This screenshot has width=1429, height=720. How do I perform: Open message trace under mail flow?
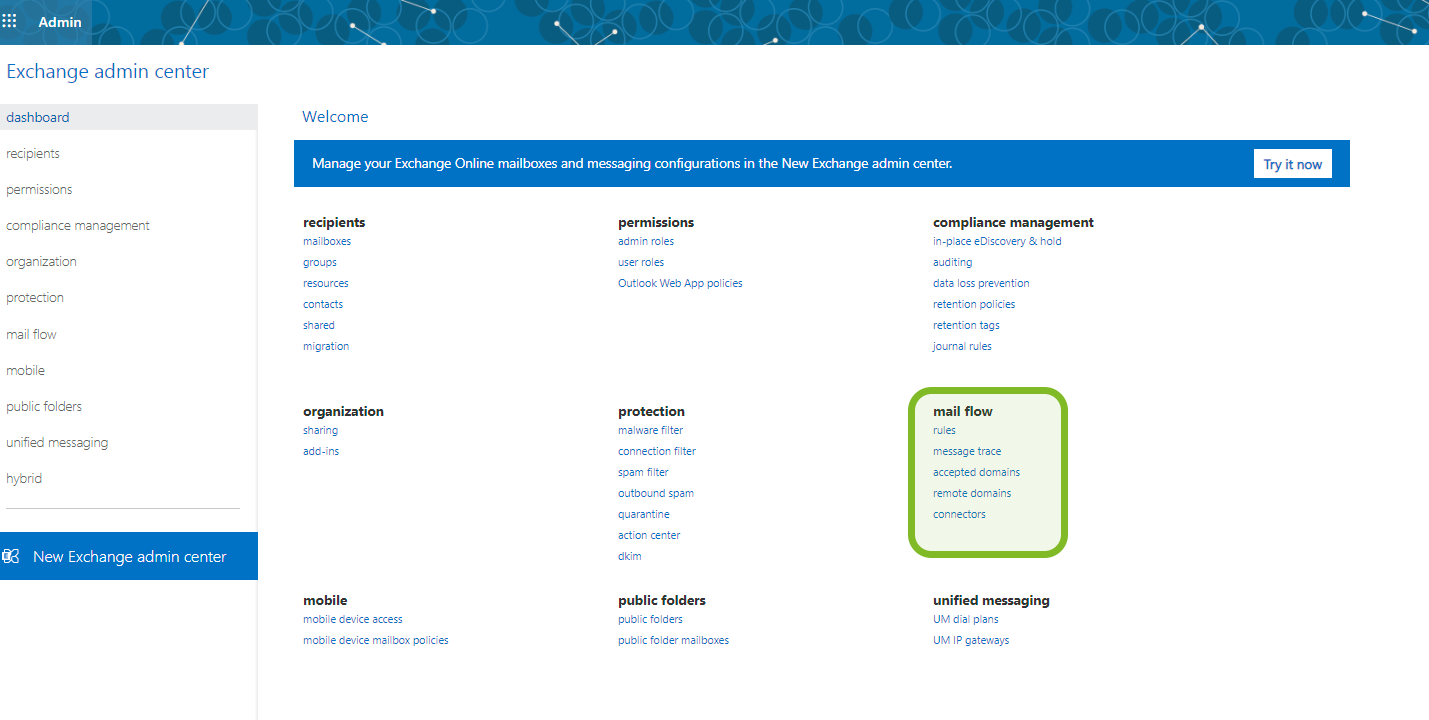(966, 451)
